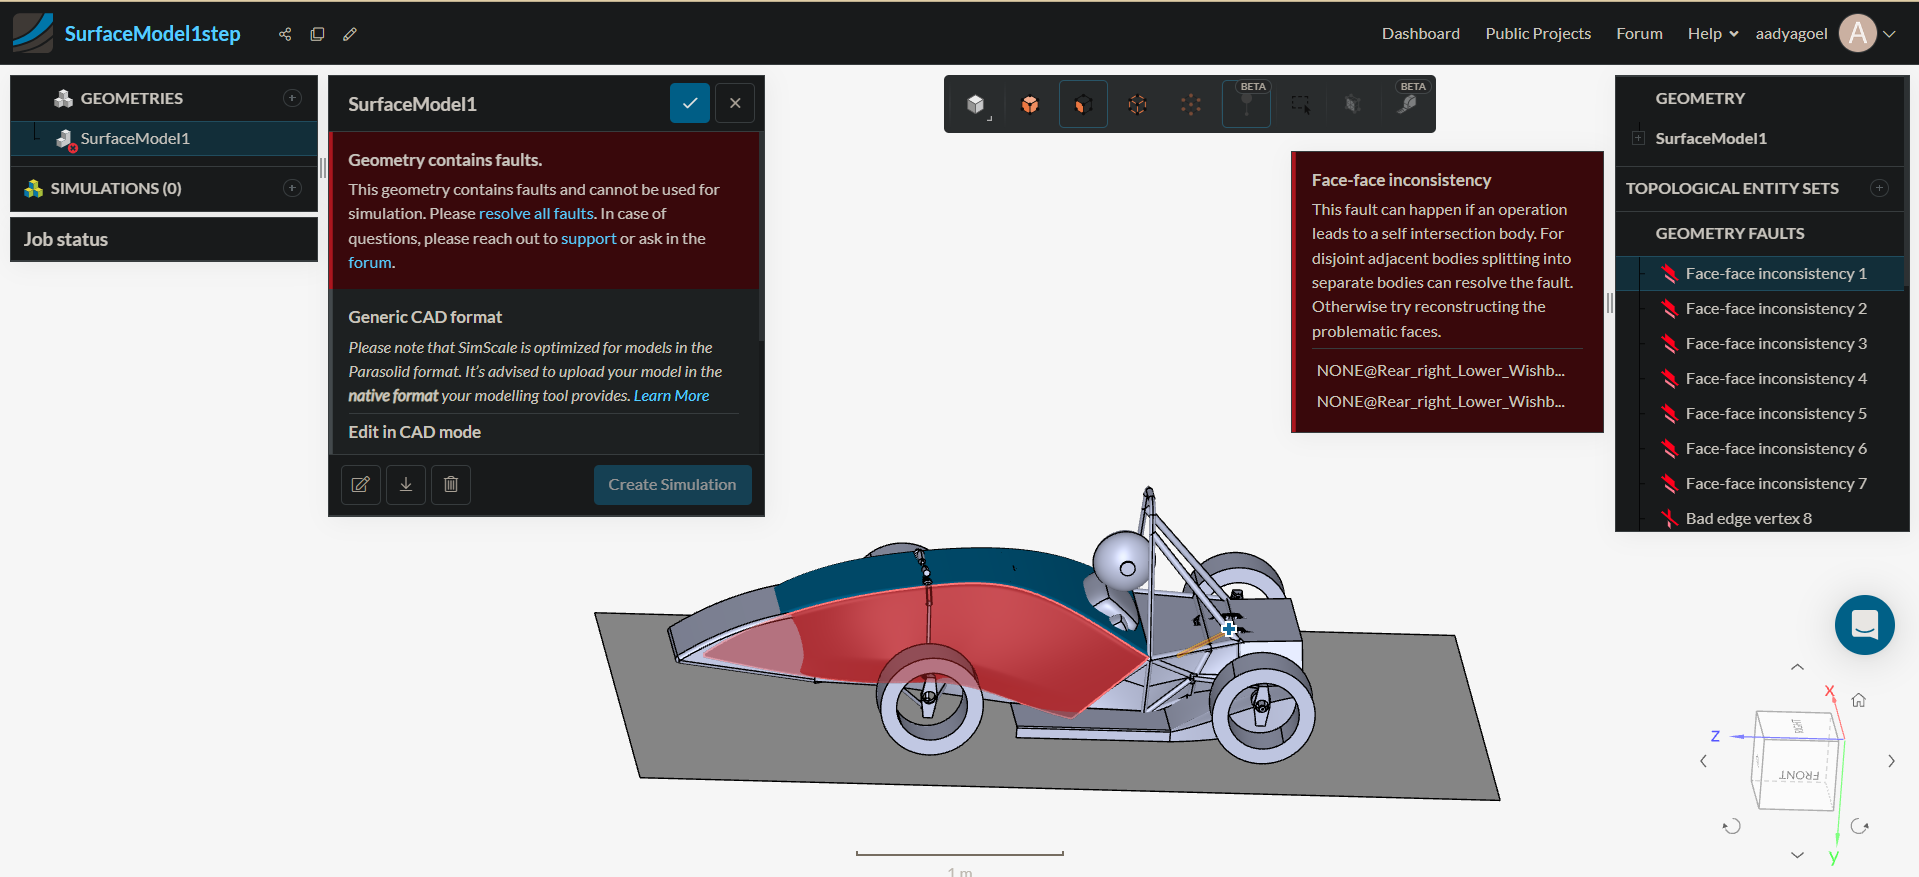Viewport: 1919px width, 877px height.
Task: Click the left chevron near orientation cube
Action: 1704,761
